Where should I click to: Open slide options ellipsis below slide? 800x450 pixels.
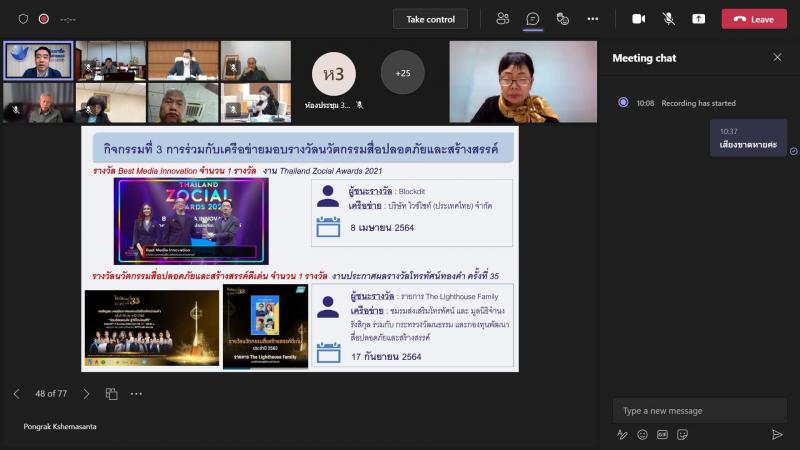pos(136,394)
